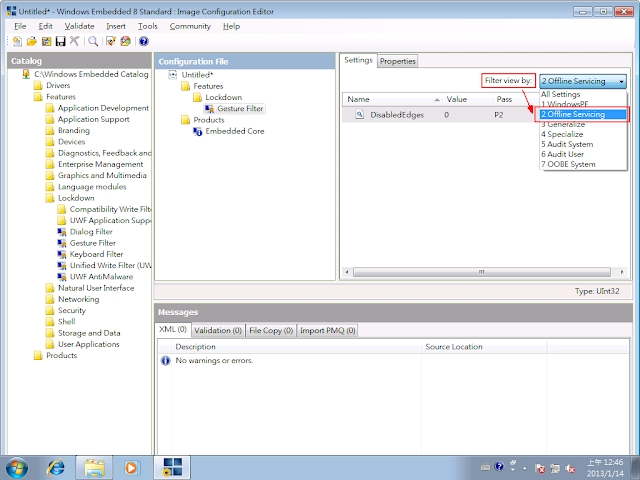640x480 pixels.
Task: Select the Shell folder in Catalog
Action: [x=67, y=322]
